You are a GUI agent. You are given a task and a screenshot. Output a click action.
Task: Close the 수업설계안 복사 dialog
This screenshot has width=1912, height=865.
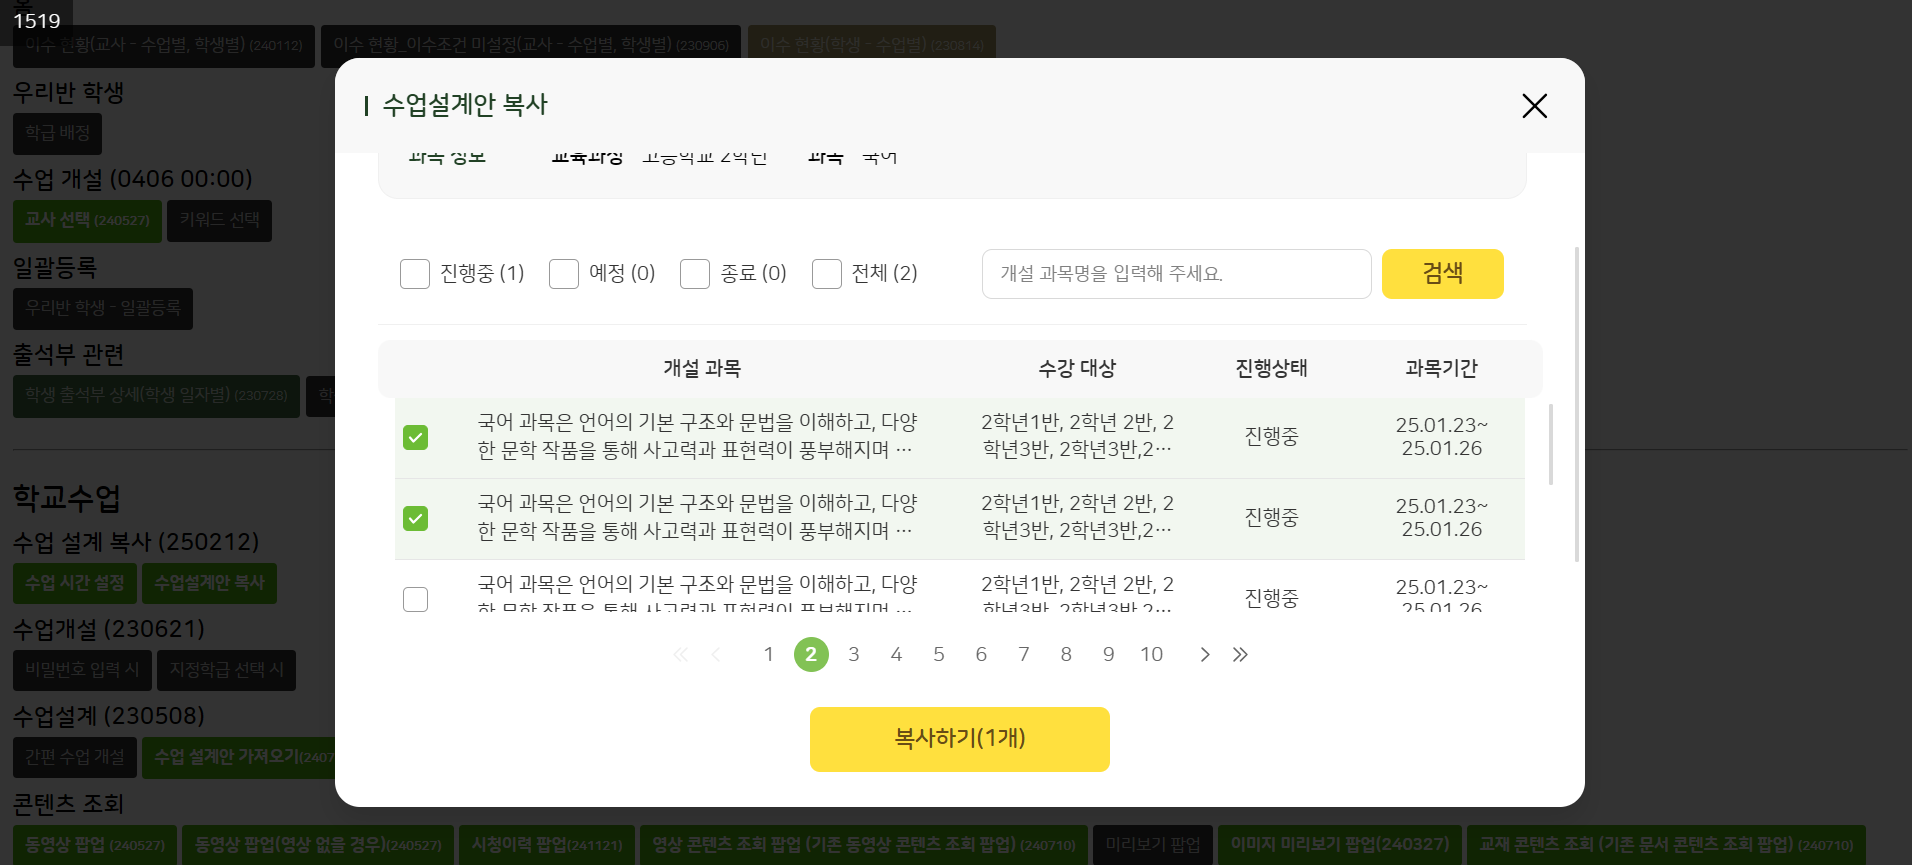click(1534, 106)
